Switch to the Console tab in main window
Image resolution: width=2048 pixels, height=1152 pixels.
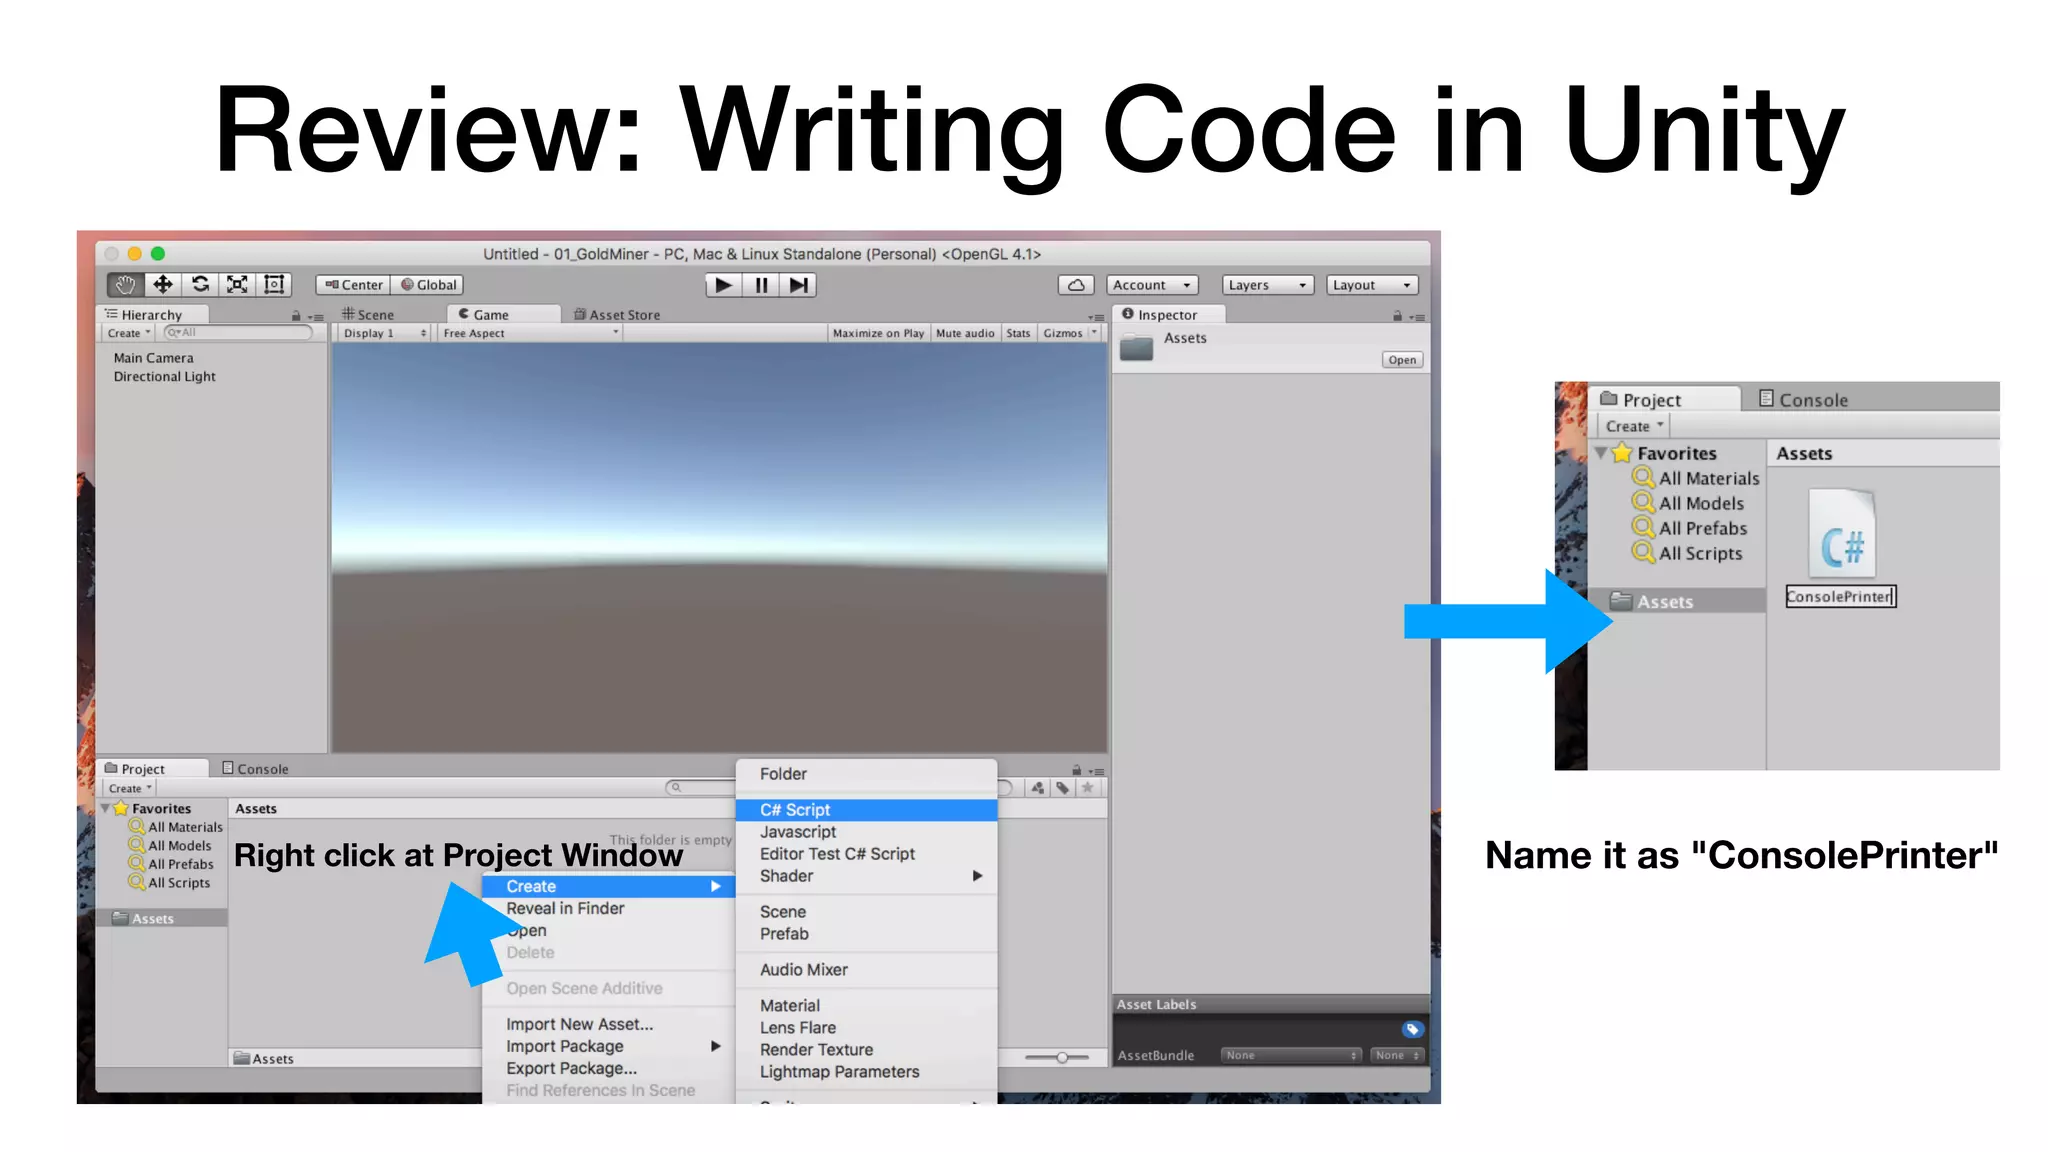point(255,769)
